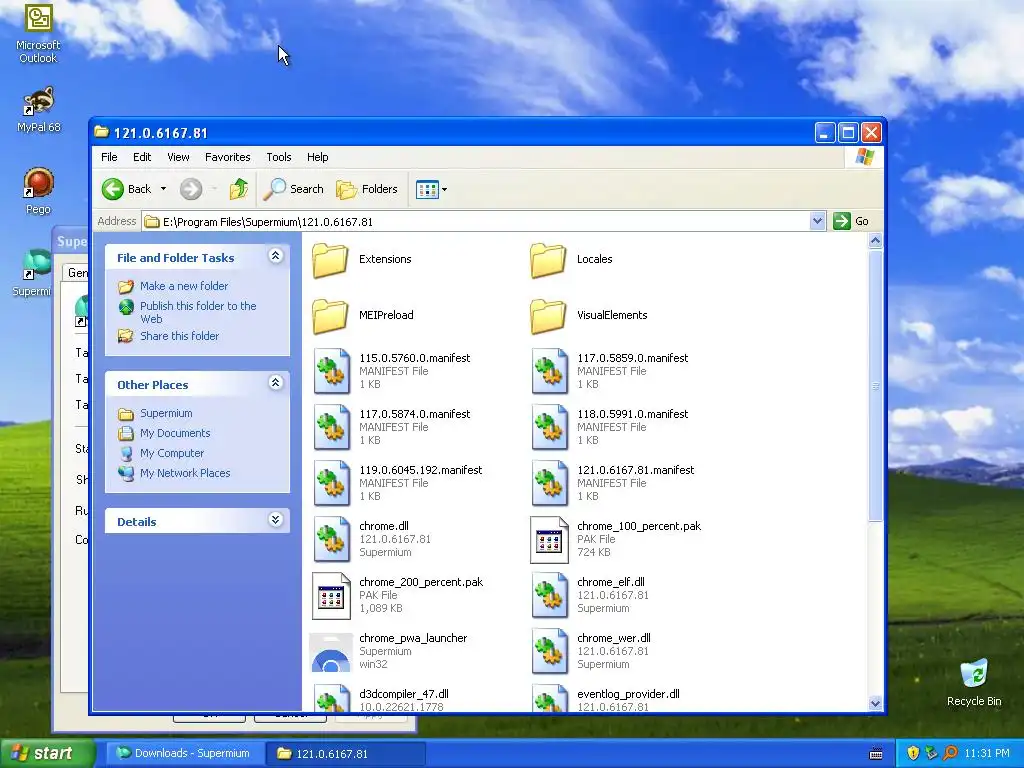The height and width of the screenshot is (768, 1024).
Task: Click the Search magnifier toolbar button
Action: point(293,189)
